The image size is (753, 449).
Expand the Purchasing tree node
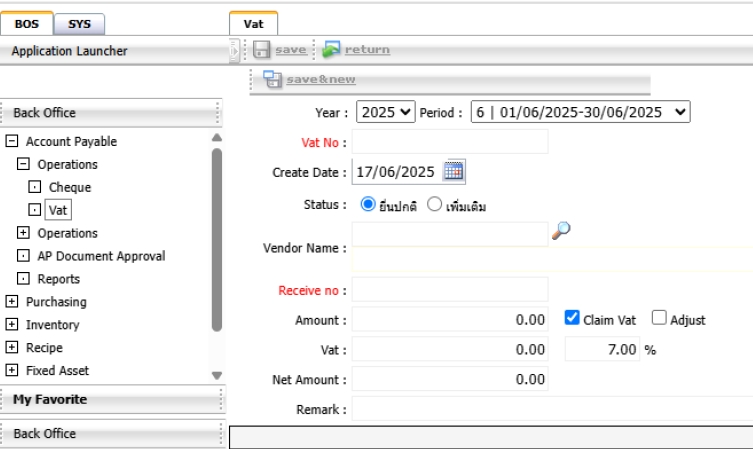pos(12,302)
